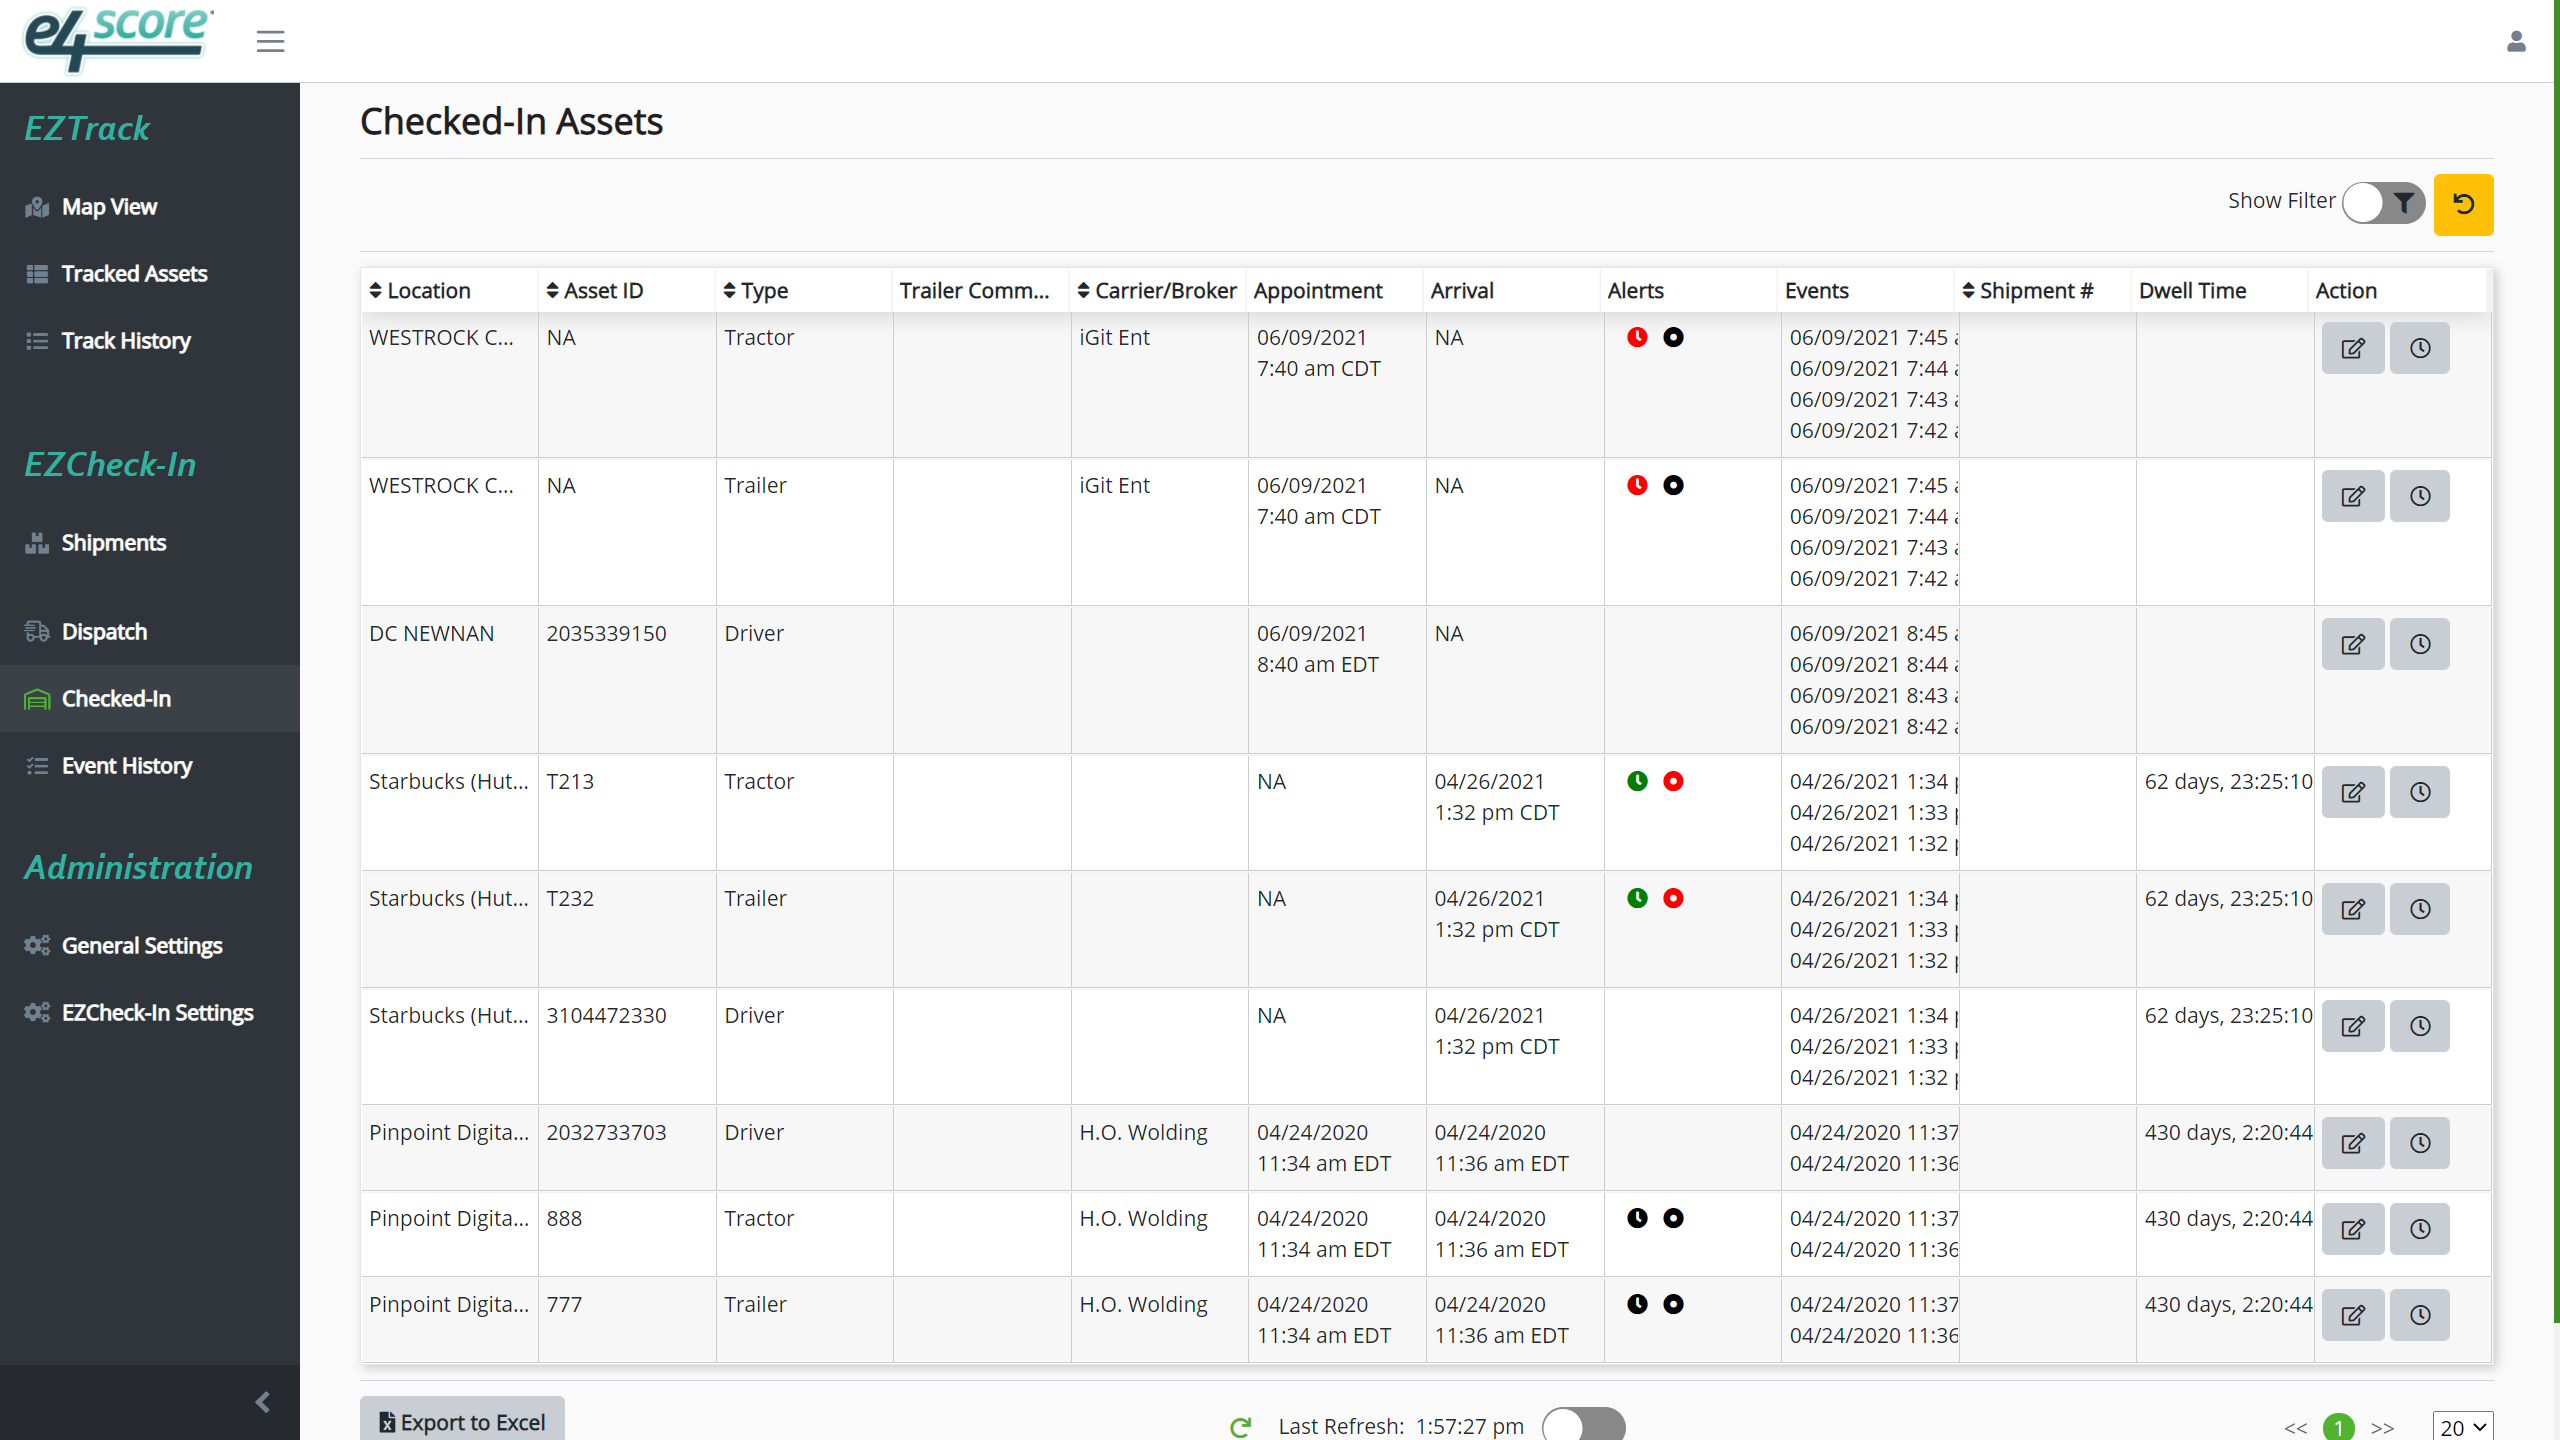The width and height of the screenshot is (2560, 1440).
Task: Sort the table by Asset ID
Action: tap(553, 290)
